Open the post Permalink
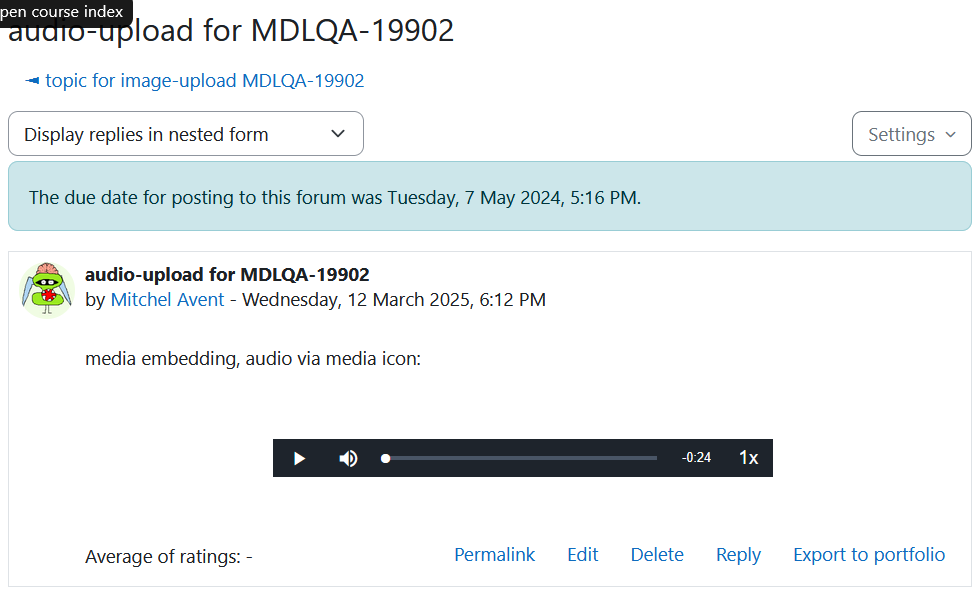The height and width of the screenshot is (593, 979). [x=494, y=554]
